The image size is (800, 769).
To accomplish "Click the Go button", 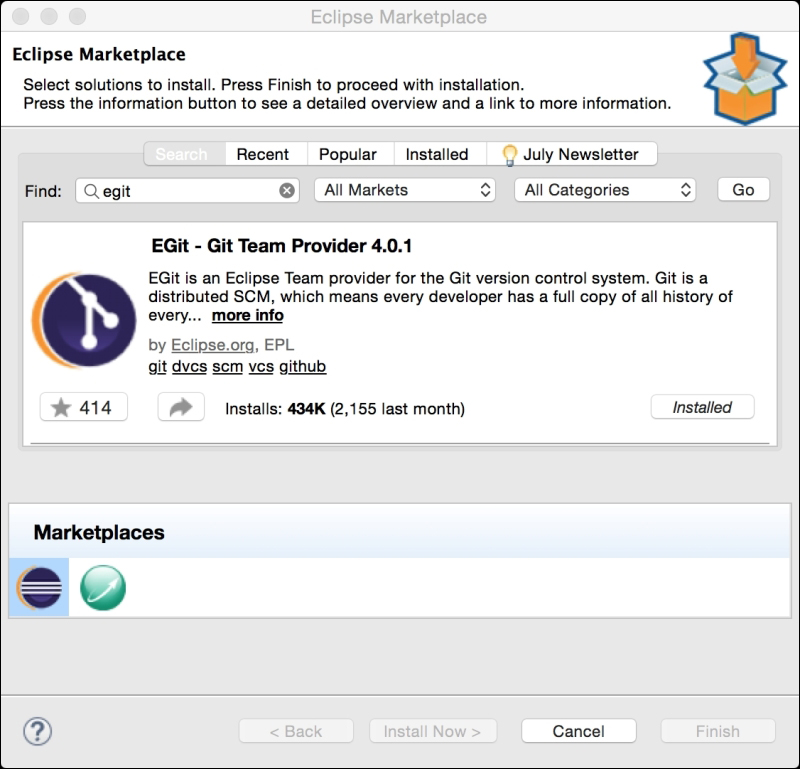I will pyautogui.click(x=743, y=190).
